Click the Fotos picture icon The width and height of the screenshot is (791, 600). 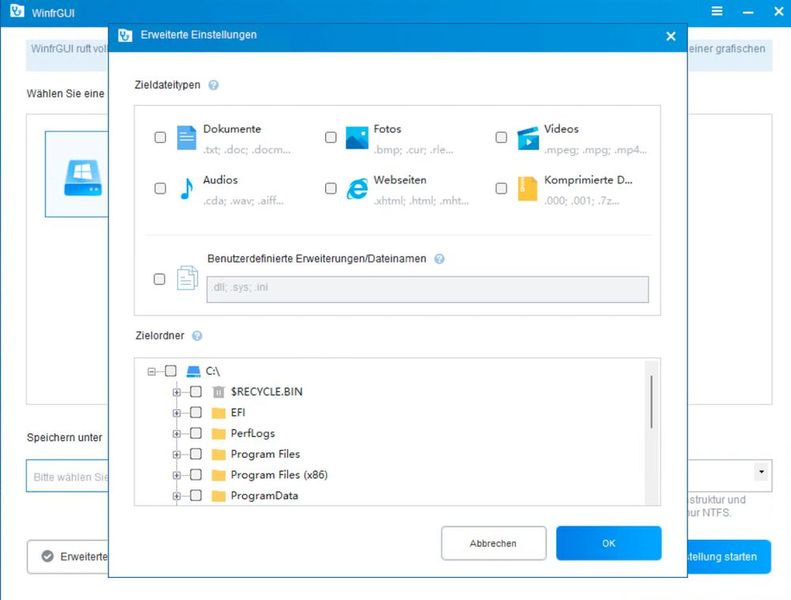357,138
